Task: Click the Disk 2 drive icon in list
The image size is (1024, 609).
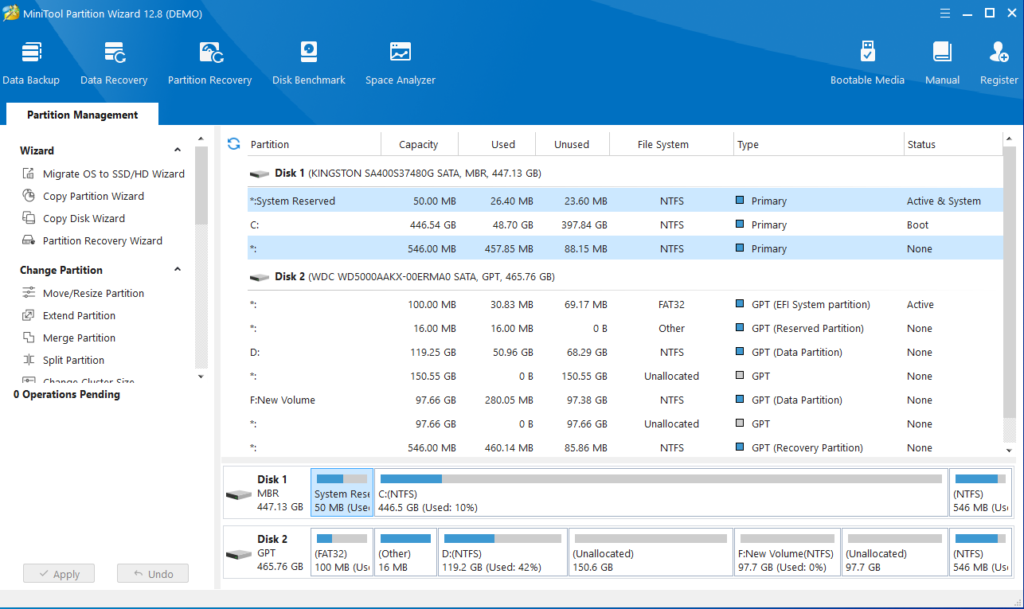Action: 259,277
